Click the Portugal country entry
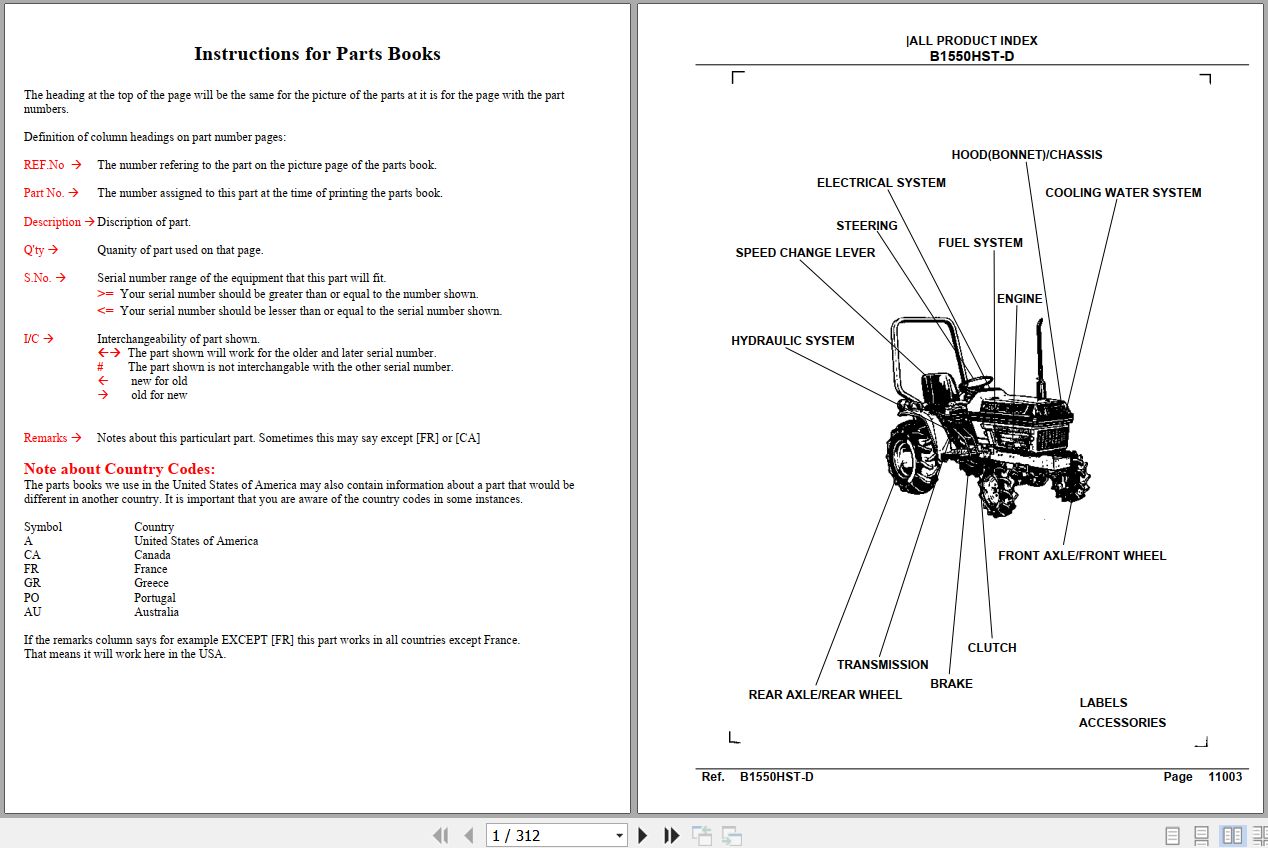The image size is (1268, 848). pyautogui.click(x=155, y=598)
